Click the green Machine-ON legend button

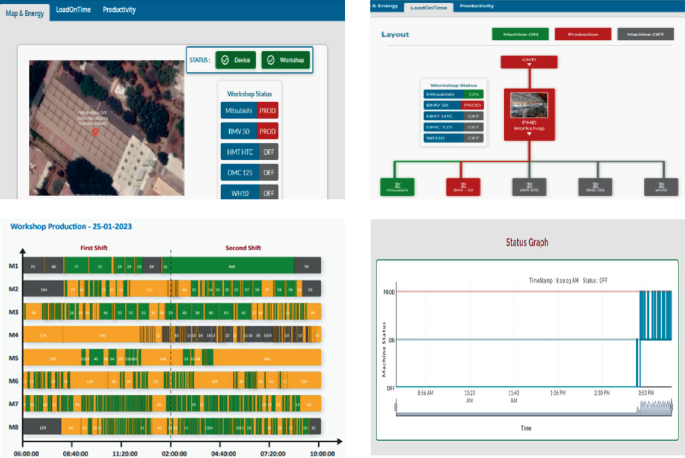point(520,34)
